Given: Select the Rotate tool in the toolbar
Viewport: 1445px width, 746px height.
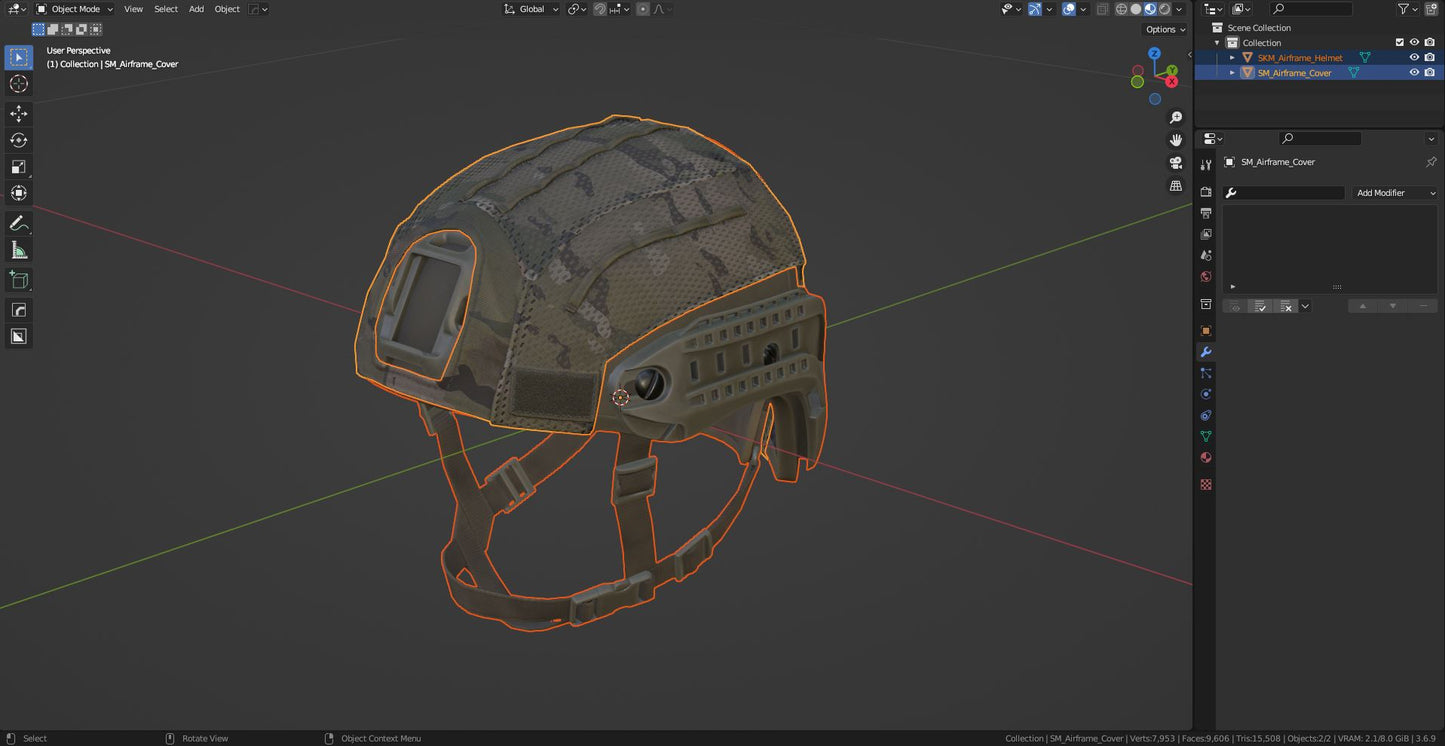Looking at the screenshot, I should coord(18,140).
